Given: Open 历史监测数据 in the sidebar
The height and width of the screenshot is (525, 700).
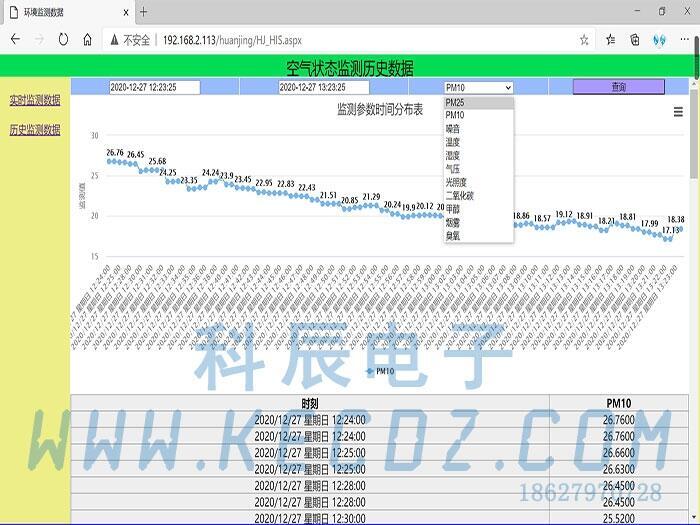Looking at the screenshot, I should (34, 130).
